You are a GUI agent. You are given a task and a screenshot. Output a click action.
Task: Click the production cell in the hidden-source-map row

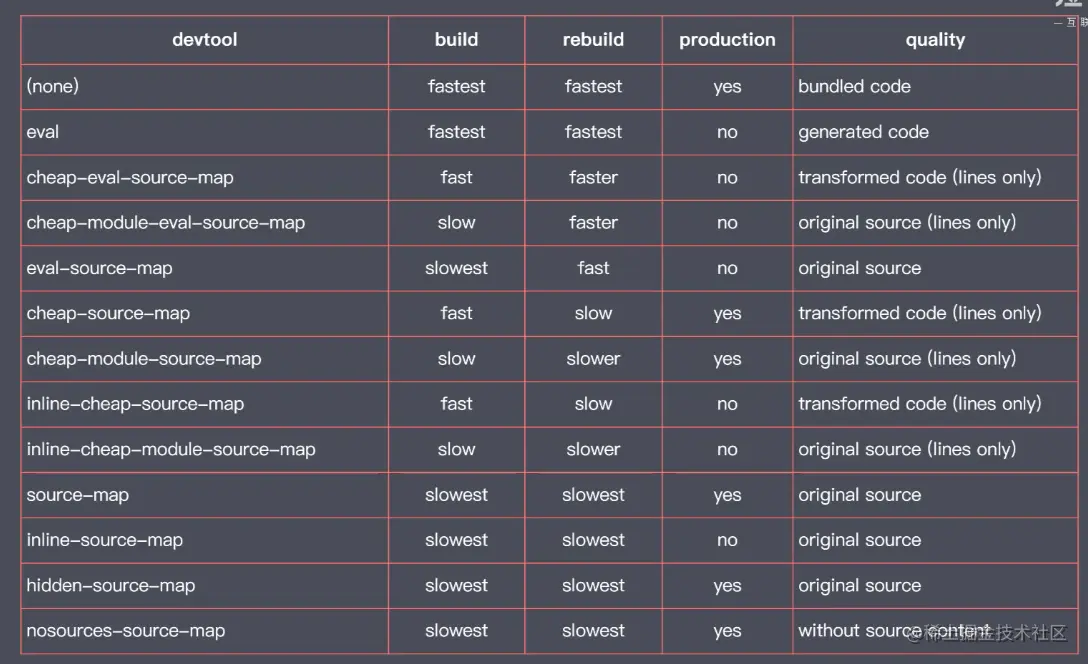click(x=727, y=586)
